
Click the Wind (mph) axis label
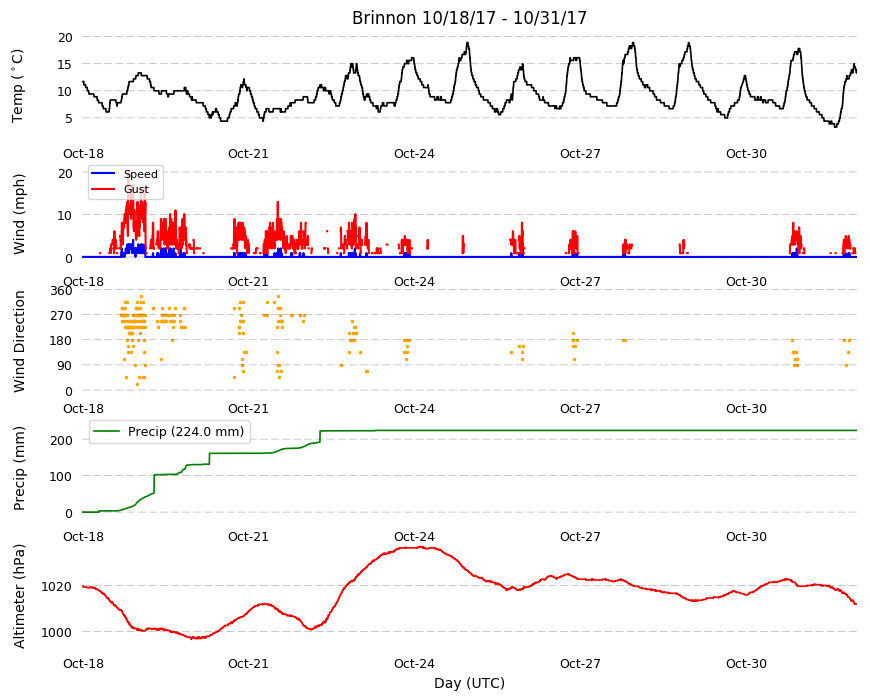19,214
